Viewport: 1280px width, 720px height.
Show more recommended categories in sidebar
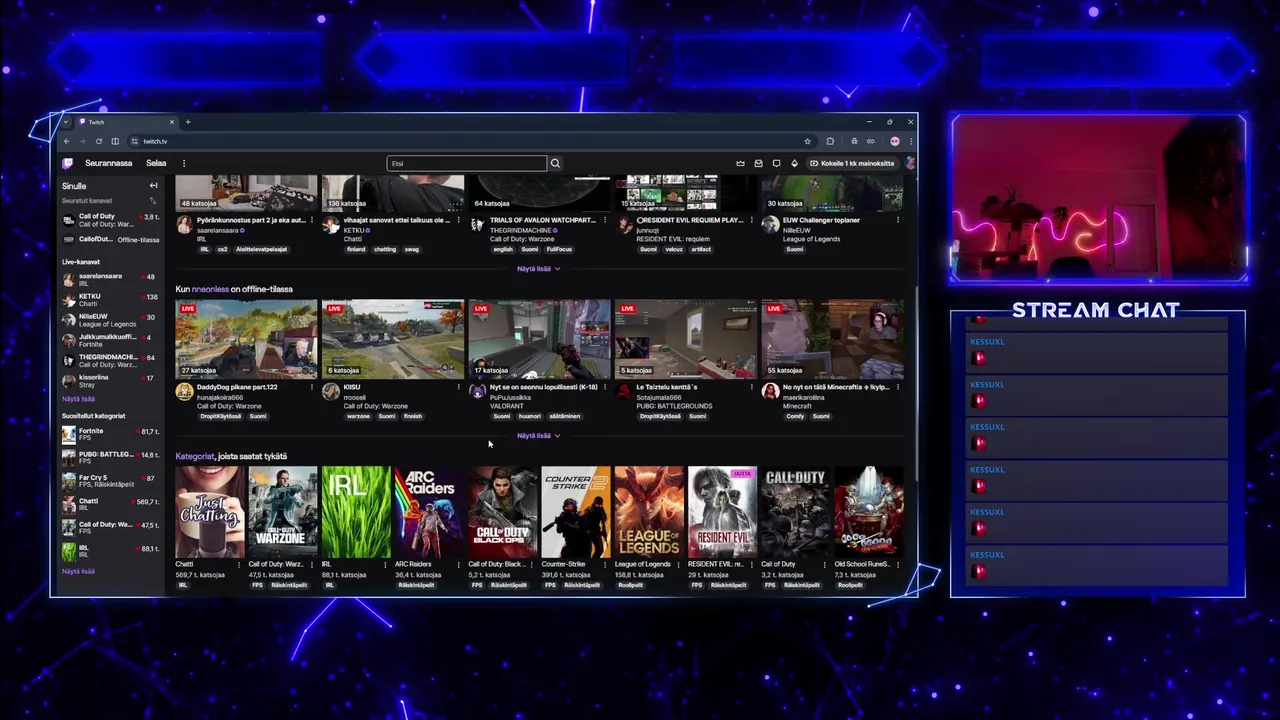[78, 571]
